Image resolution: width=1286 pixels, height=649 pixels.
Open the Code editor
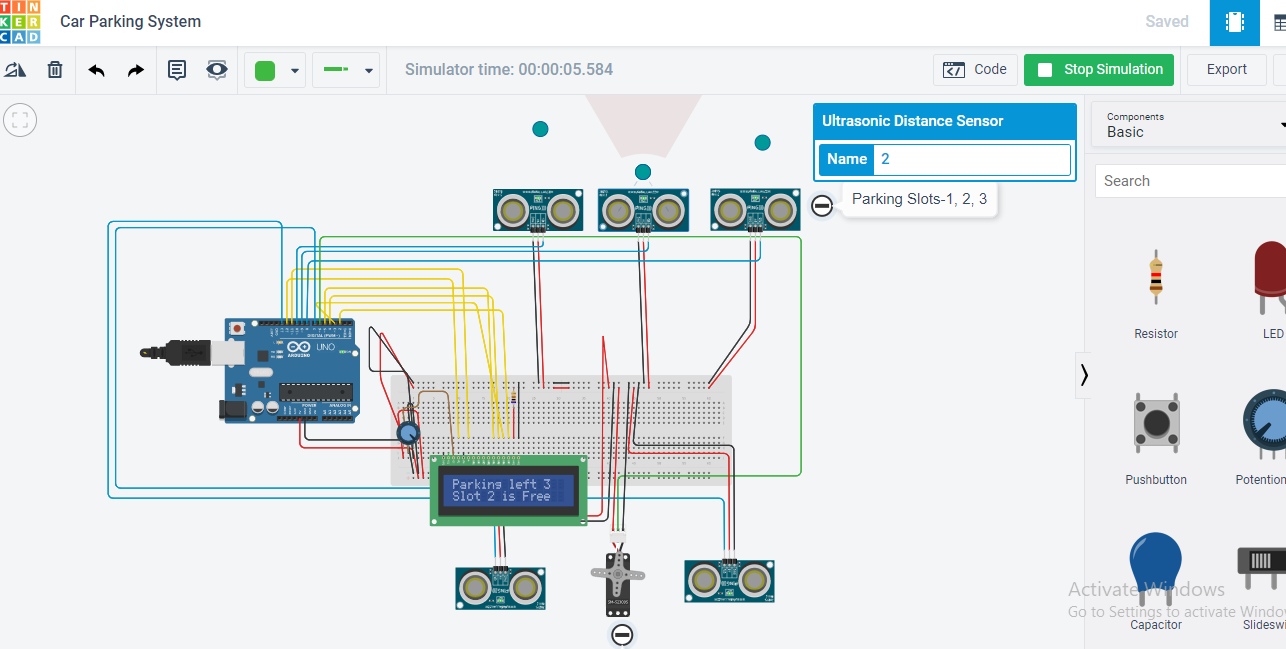(x=976, y=70)
